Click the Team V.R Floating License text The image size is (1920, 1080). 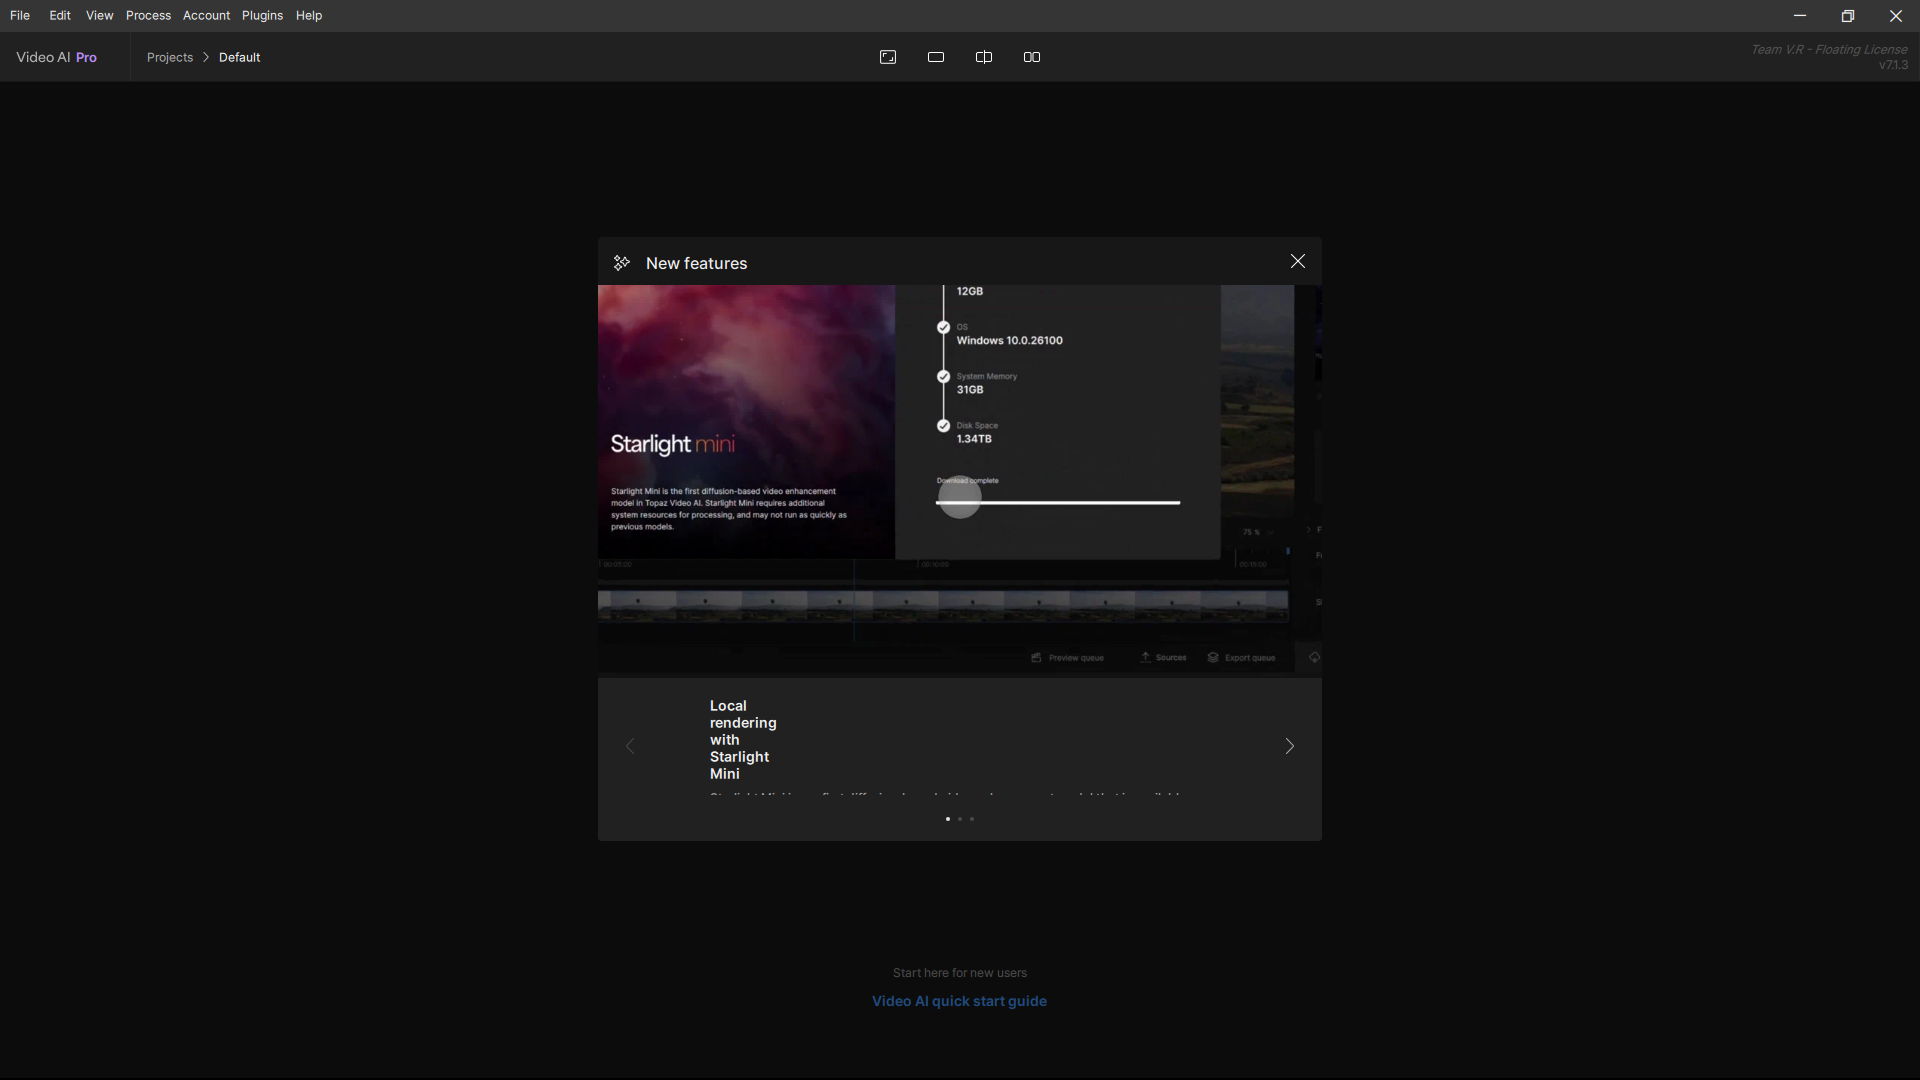1829,49
